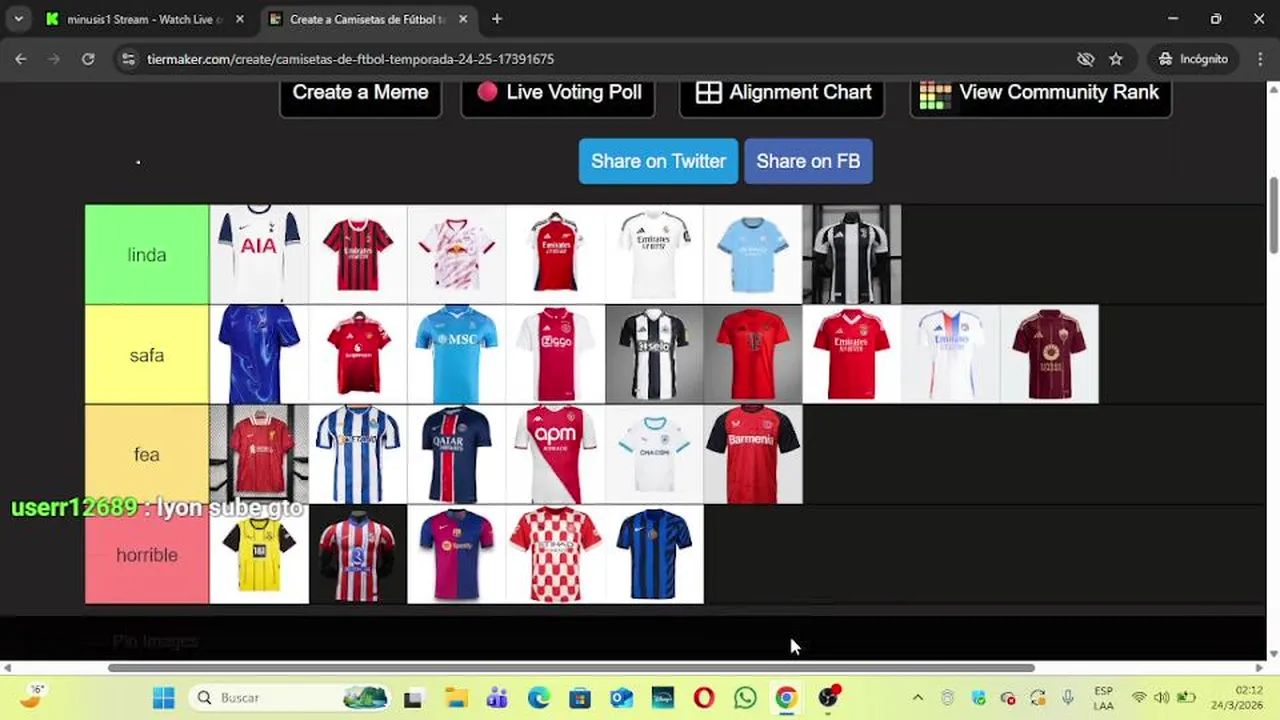Click the Share on FB button
Viewport: 1280px width, 720px height.
click(808, 161)
